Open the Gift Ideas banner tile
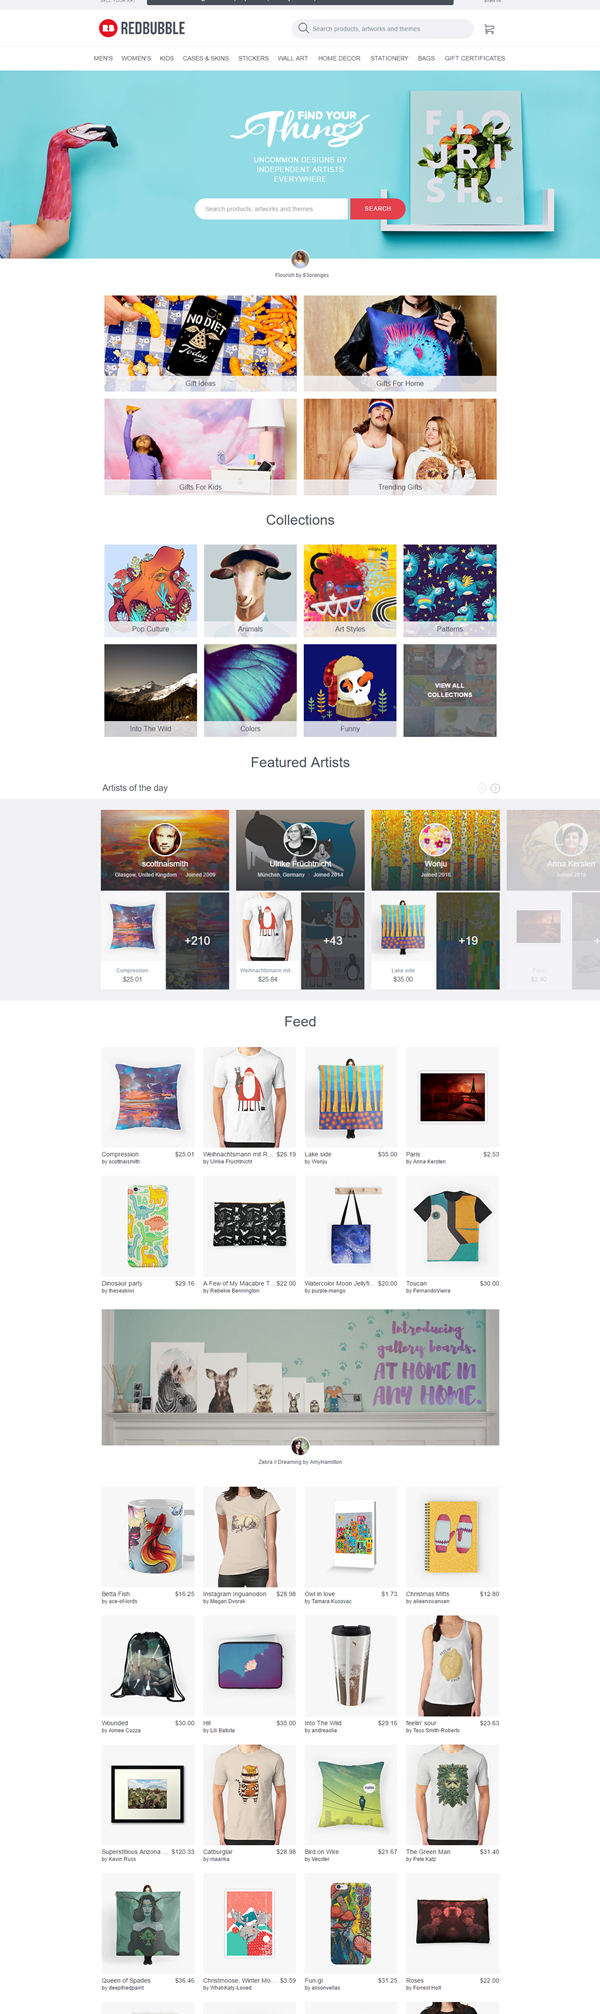 click(x=200, y=343)
